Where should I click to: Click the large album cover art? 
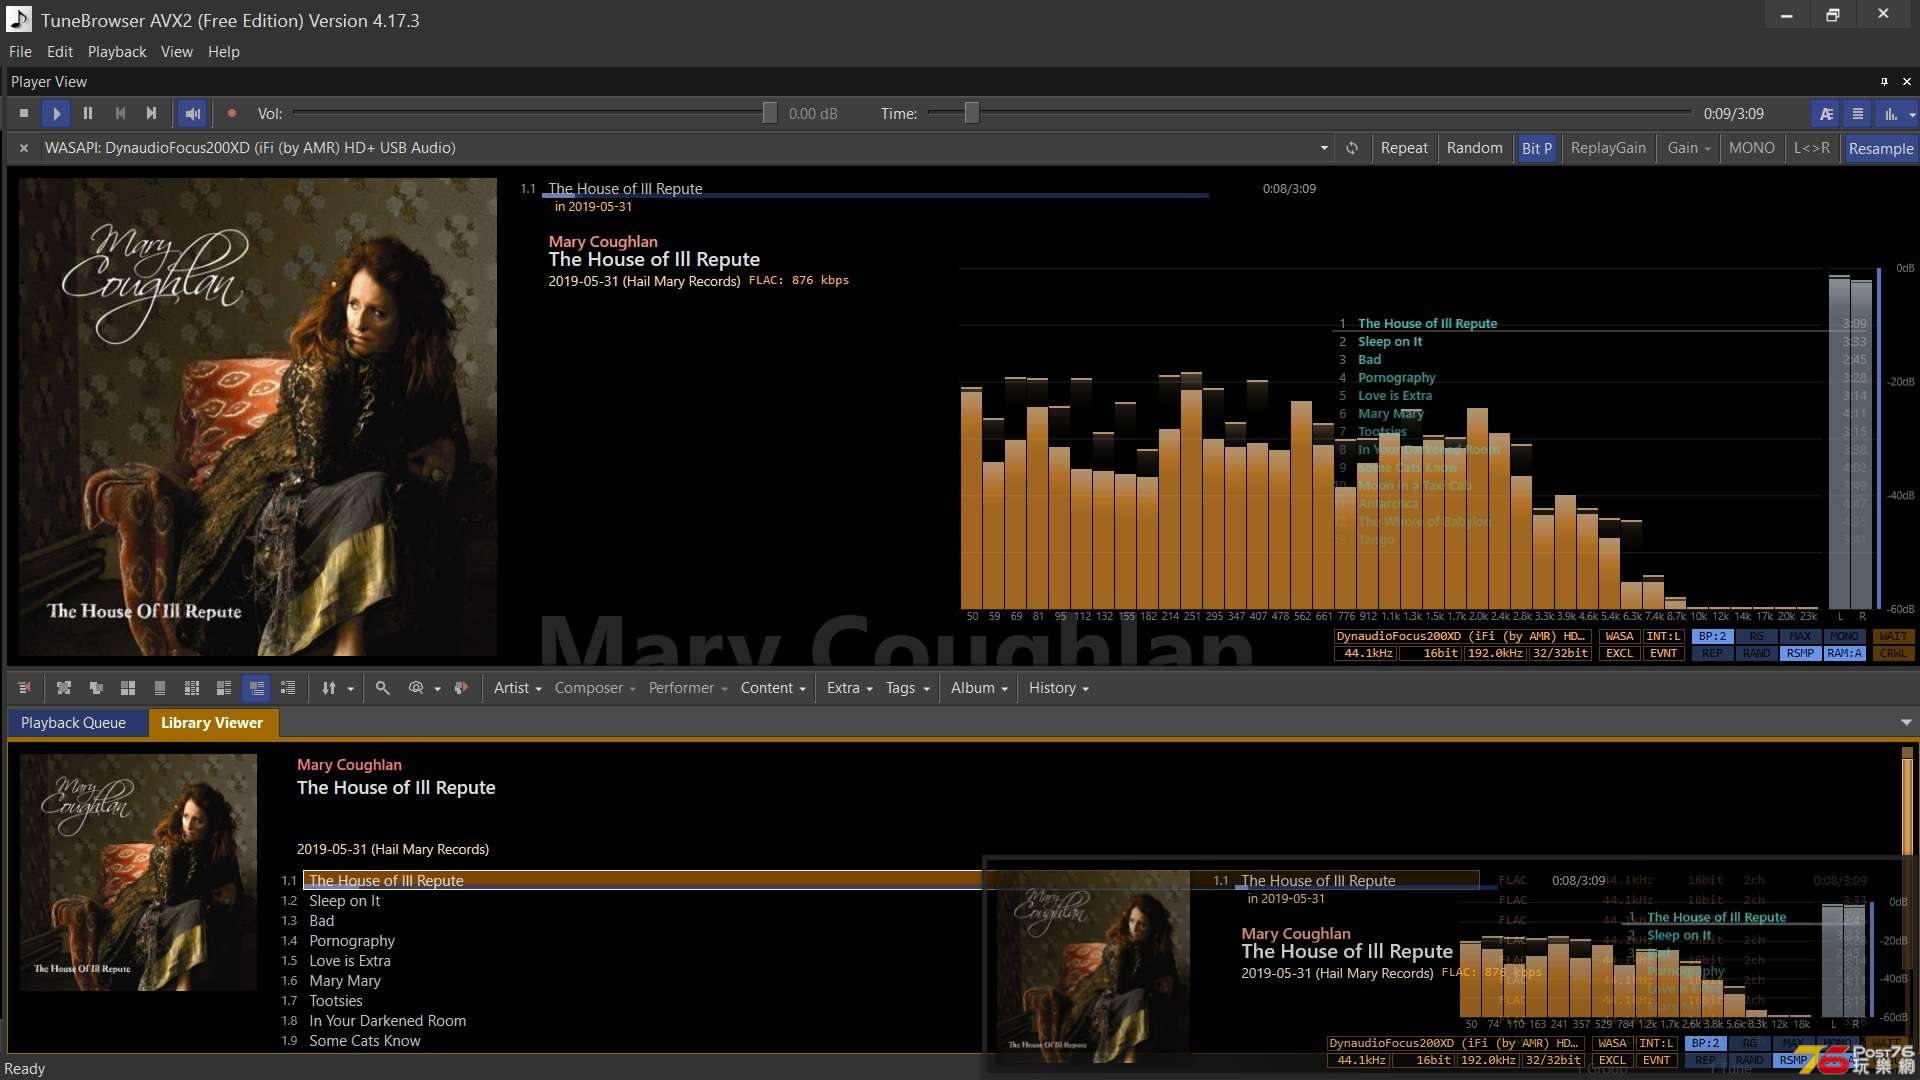258,417
